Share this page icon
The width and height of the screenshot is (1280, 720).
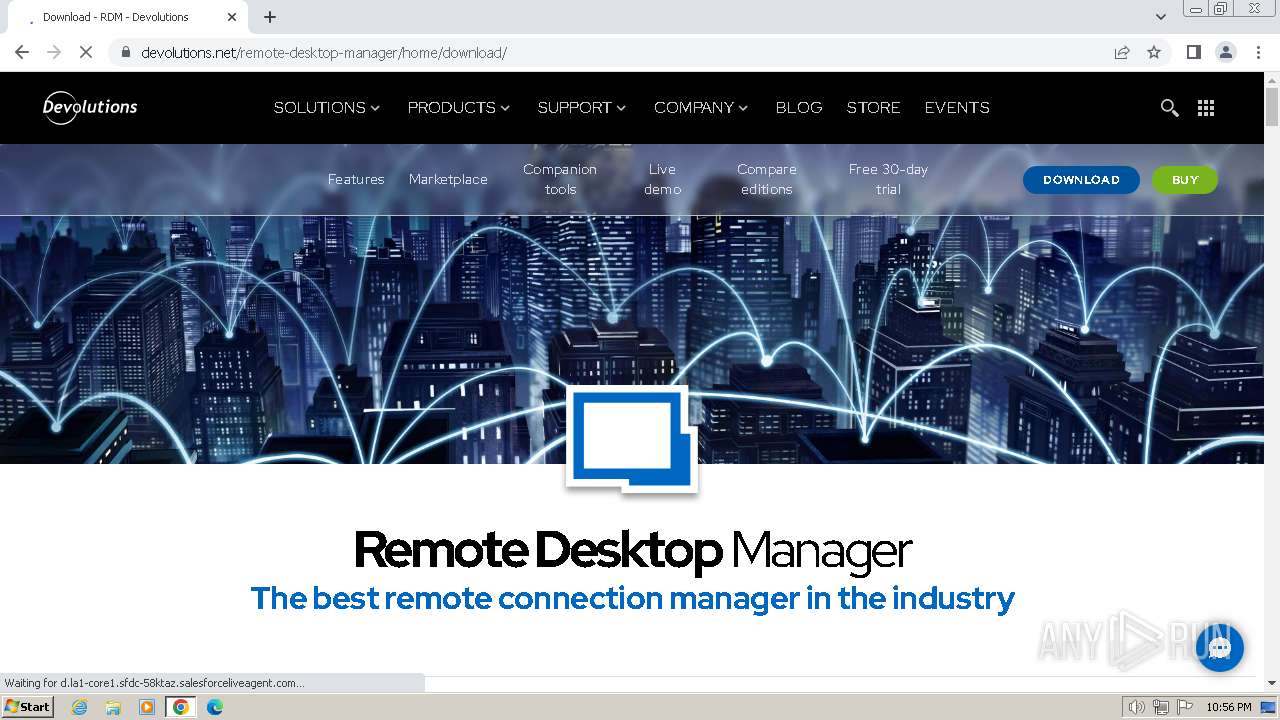click(1122, 52)
